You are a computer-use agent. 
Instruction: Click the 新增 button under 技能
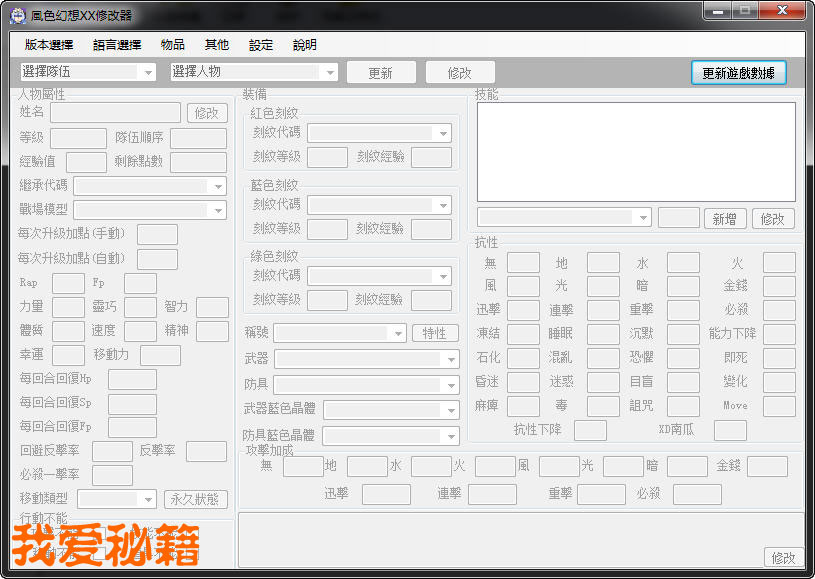click(x=725, y=219)
